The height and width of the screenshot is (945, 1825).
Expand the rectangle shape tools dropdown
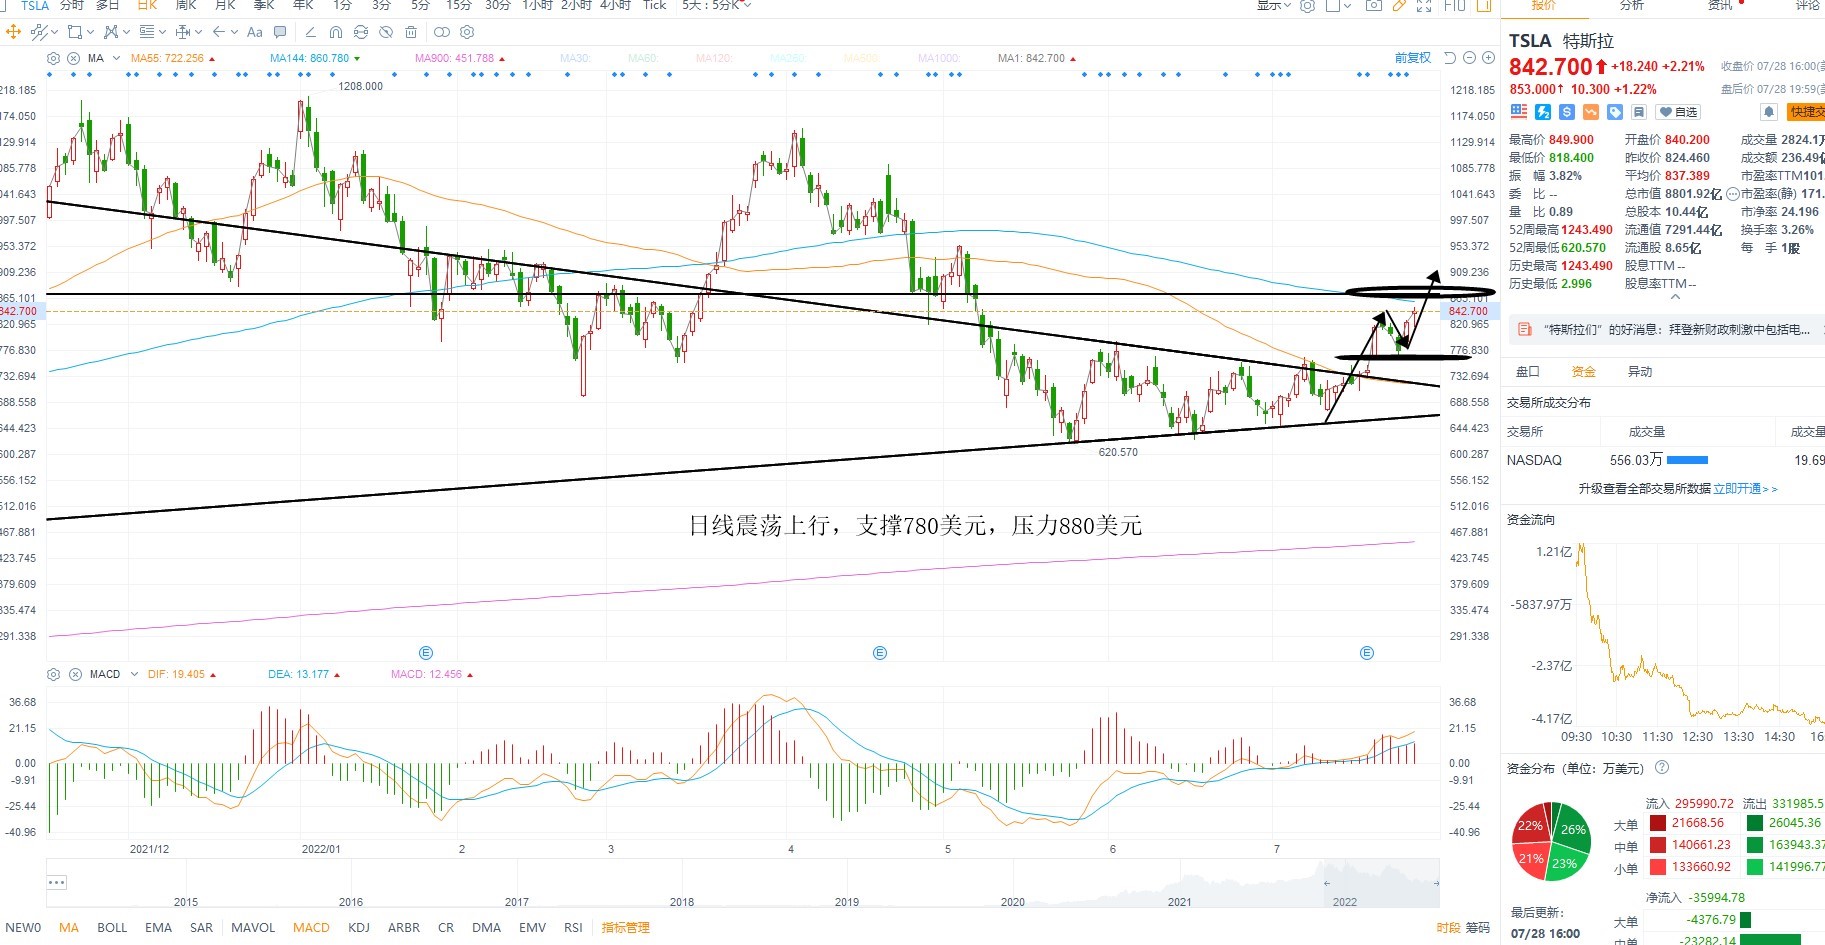(x=90, y=32)
